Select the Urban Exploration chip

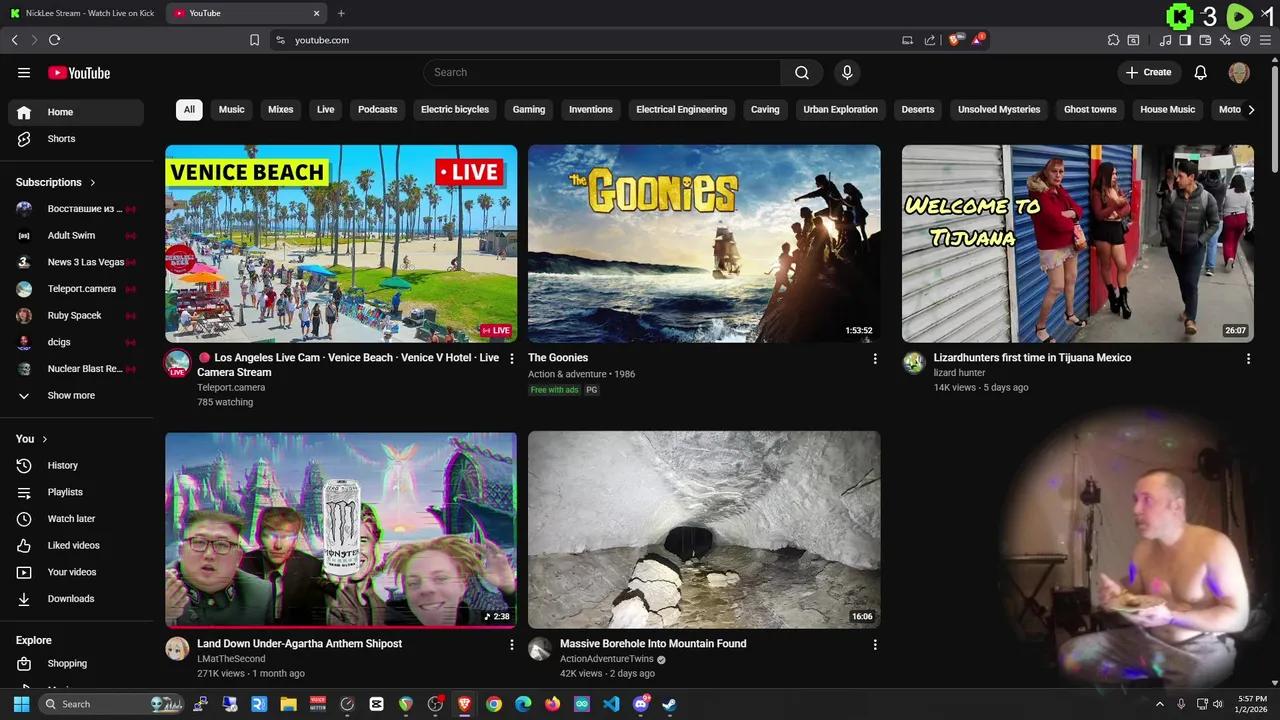[841, 109]
